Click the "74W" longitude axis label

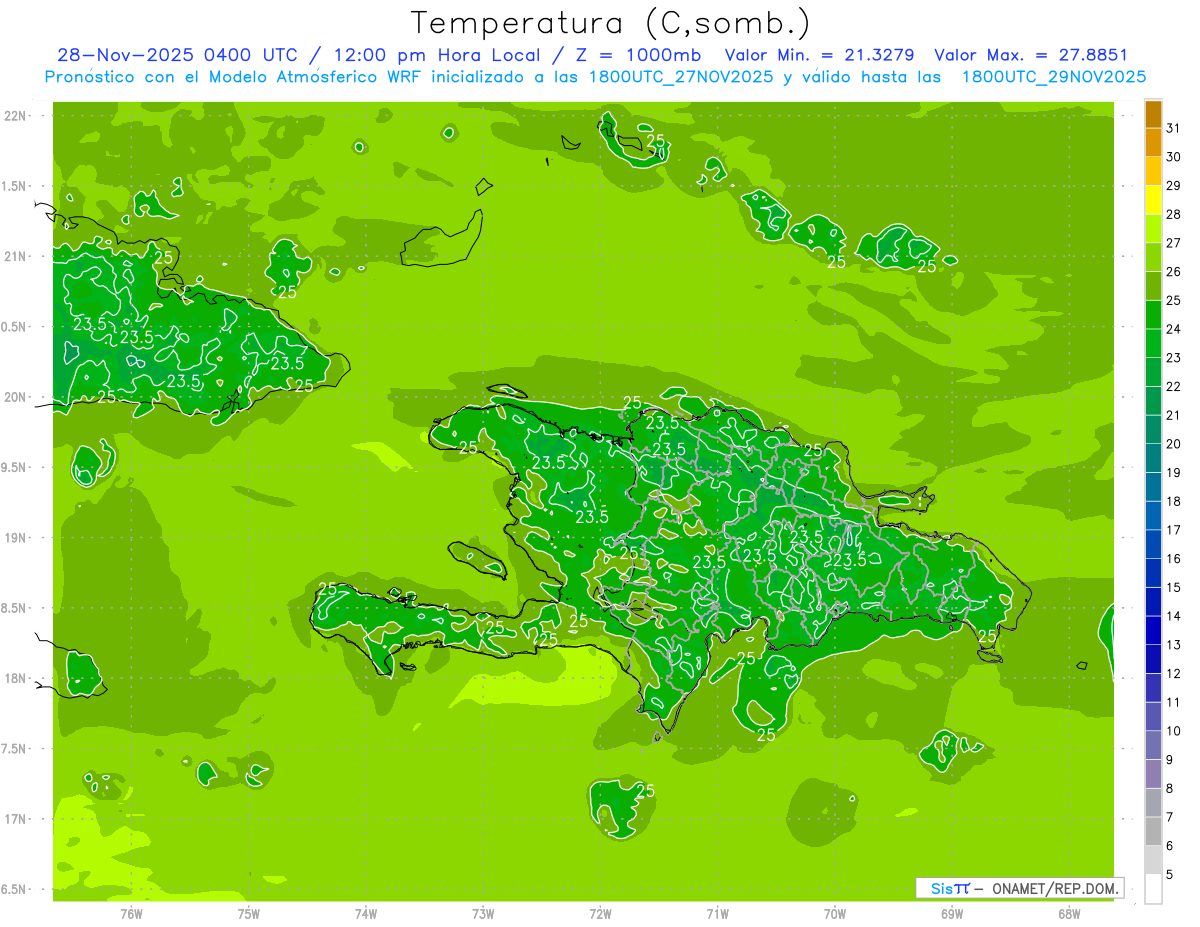coord(366,914)
